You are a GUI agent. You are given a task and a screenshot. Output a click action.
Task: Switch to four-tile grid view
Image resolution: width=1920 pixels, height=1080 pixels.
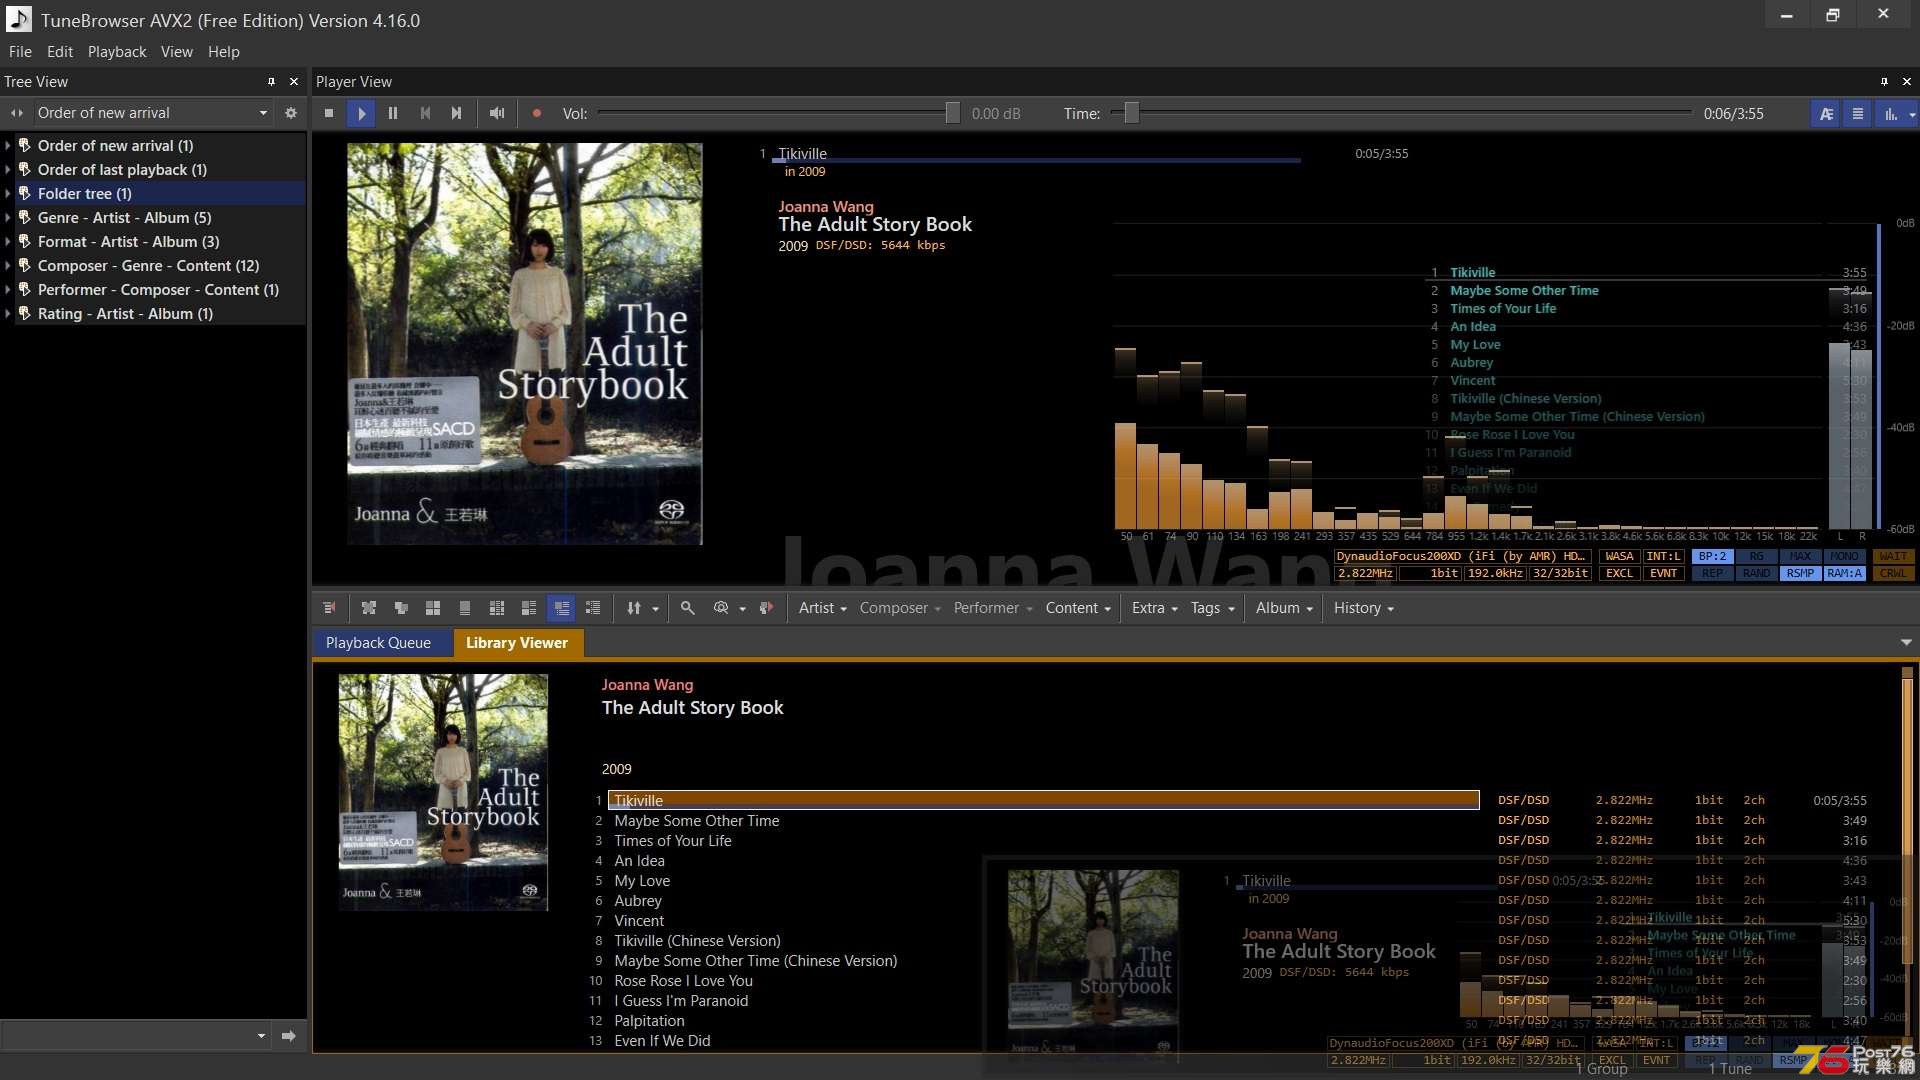[x=433, y=608]
